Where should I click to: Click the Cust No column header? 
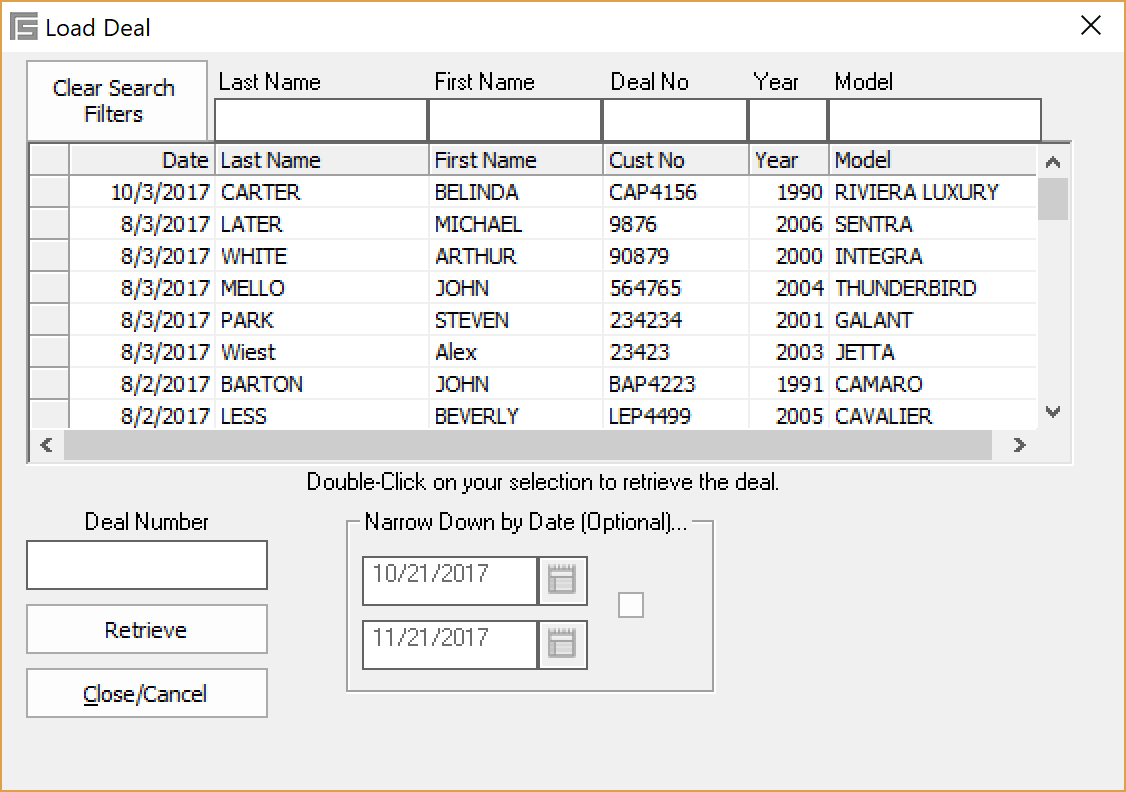pos(675,160)
